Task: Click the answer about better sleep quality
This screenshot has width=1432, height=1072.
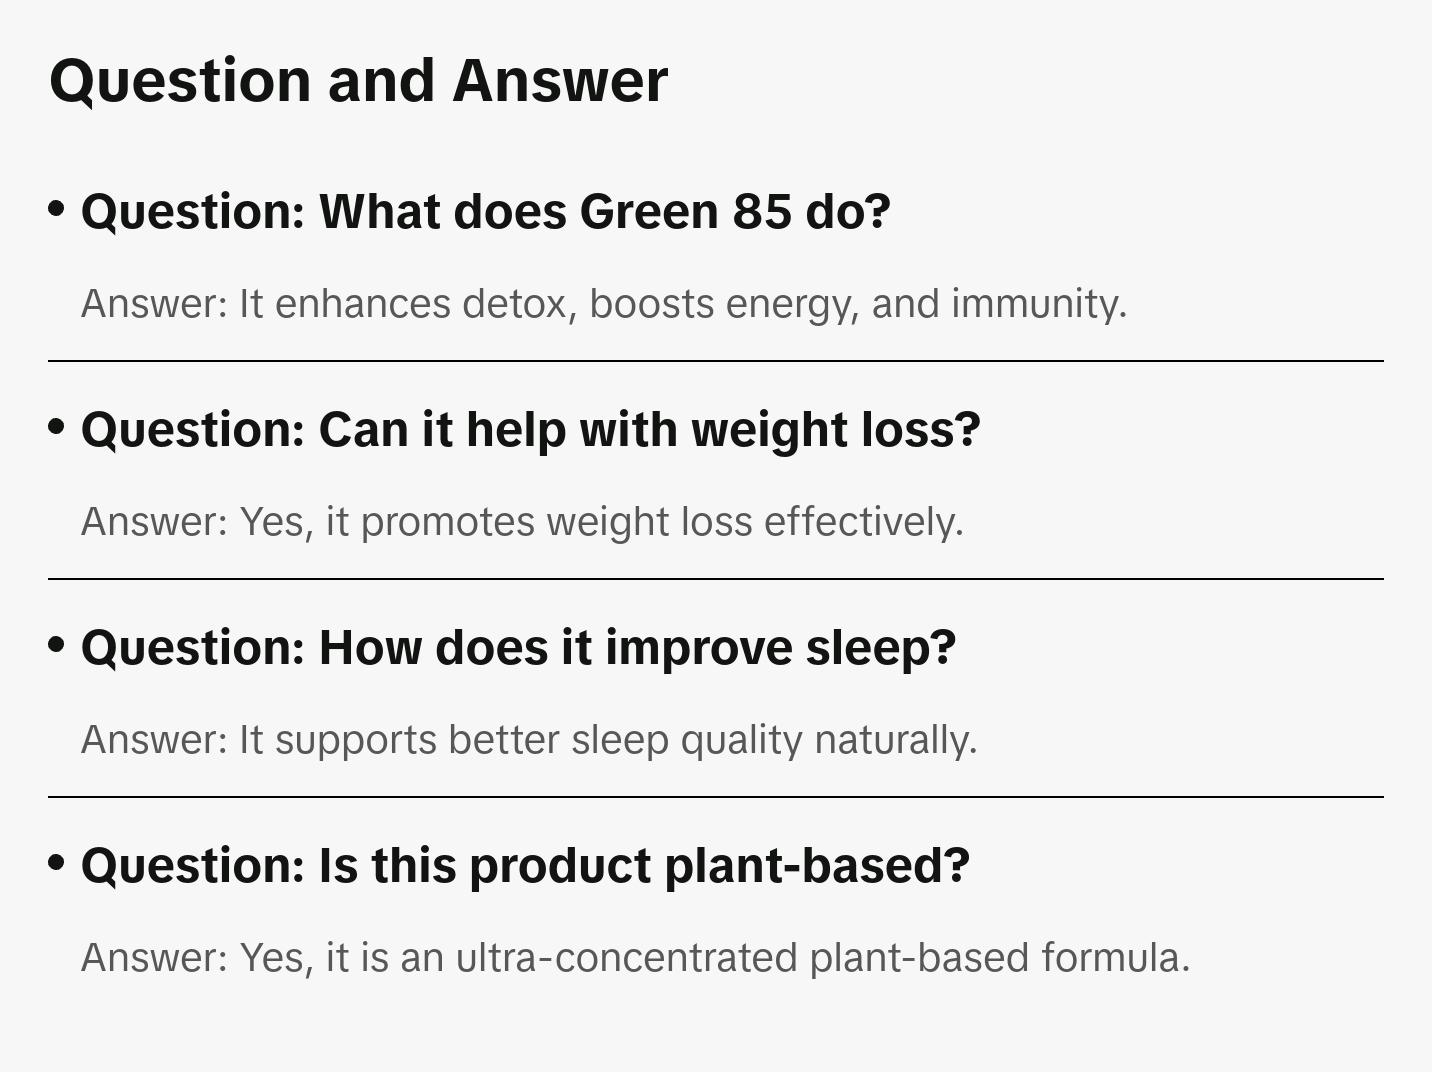Action: click(x=528, y=740)
